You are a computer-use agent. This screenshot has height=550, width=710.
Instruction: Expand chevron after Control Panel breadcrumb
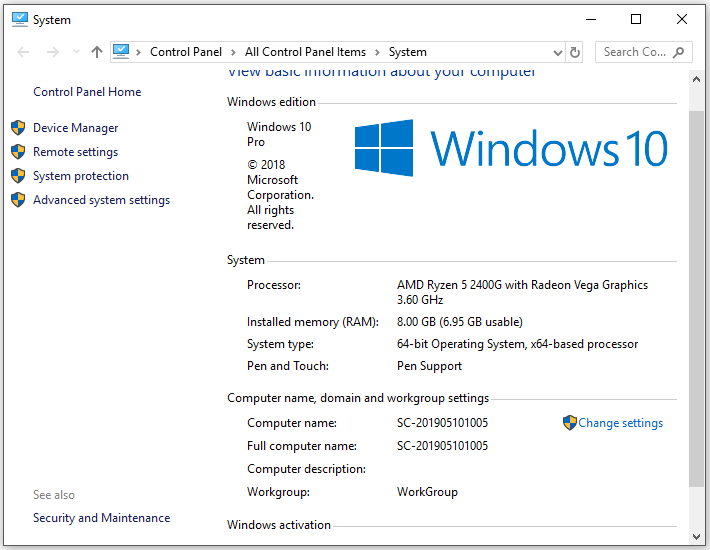(233, 53)
